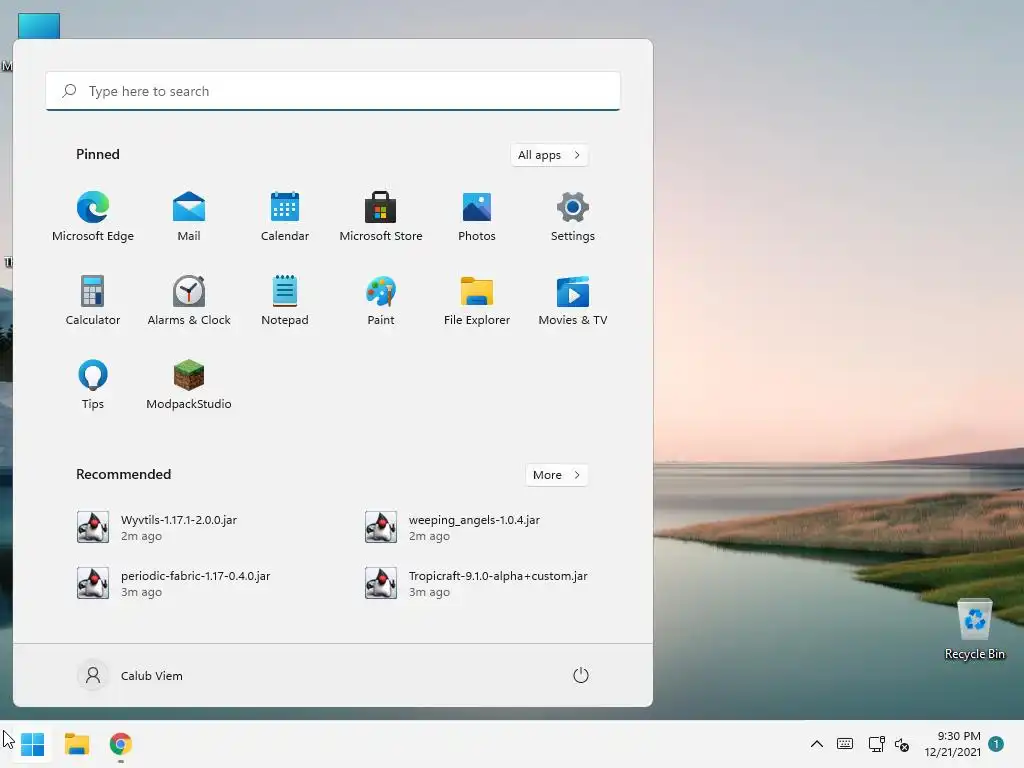This screenshot has height=768, width=1024.
Task: Open Tropicraft-9.1.0-alpha+custom.jar file
Action: (x=477, y=583)
